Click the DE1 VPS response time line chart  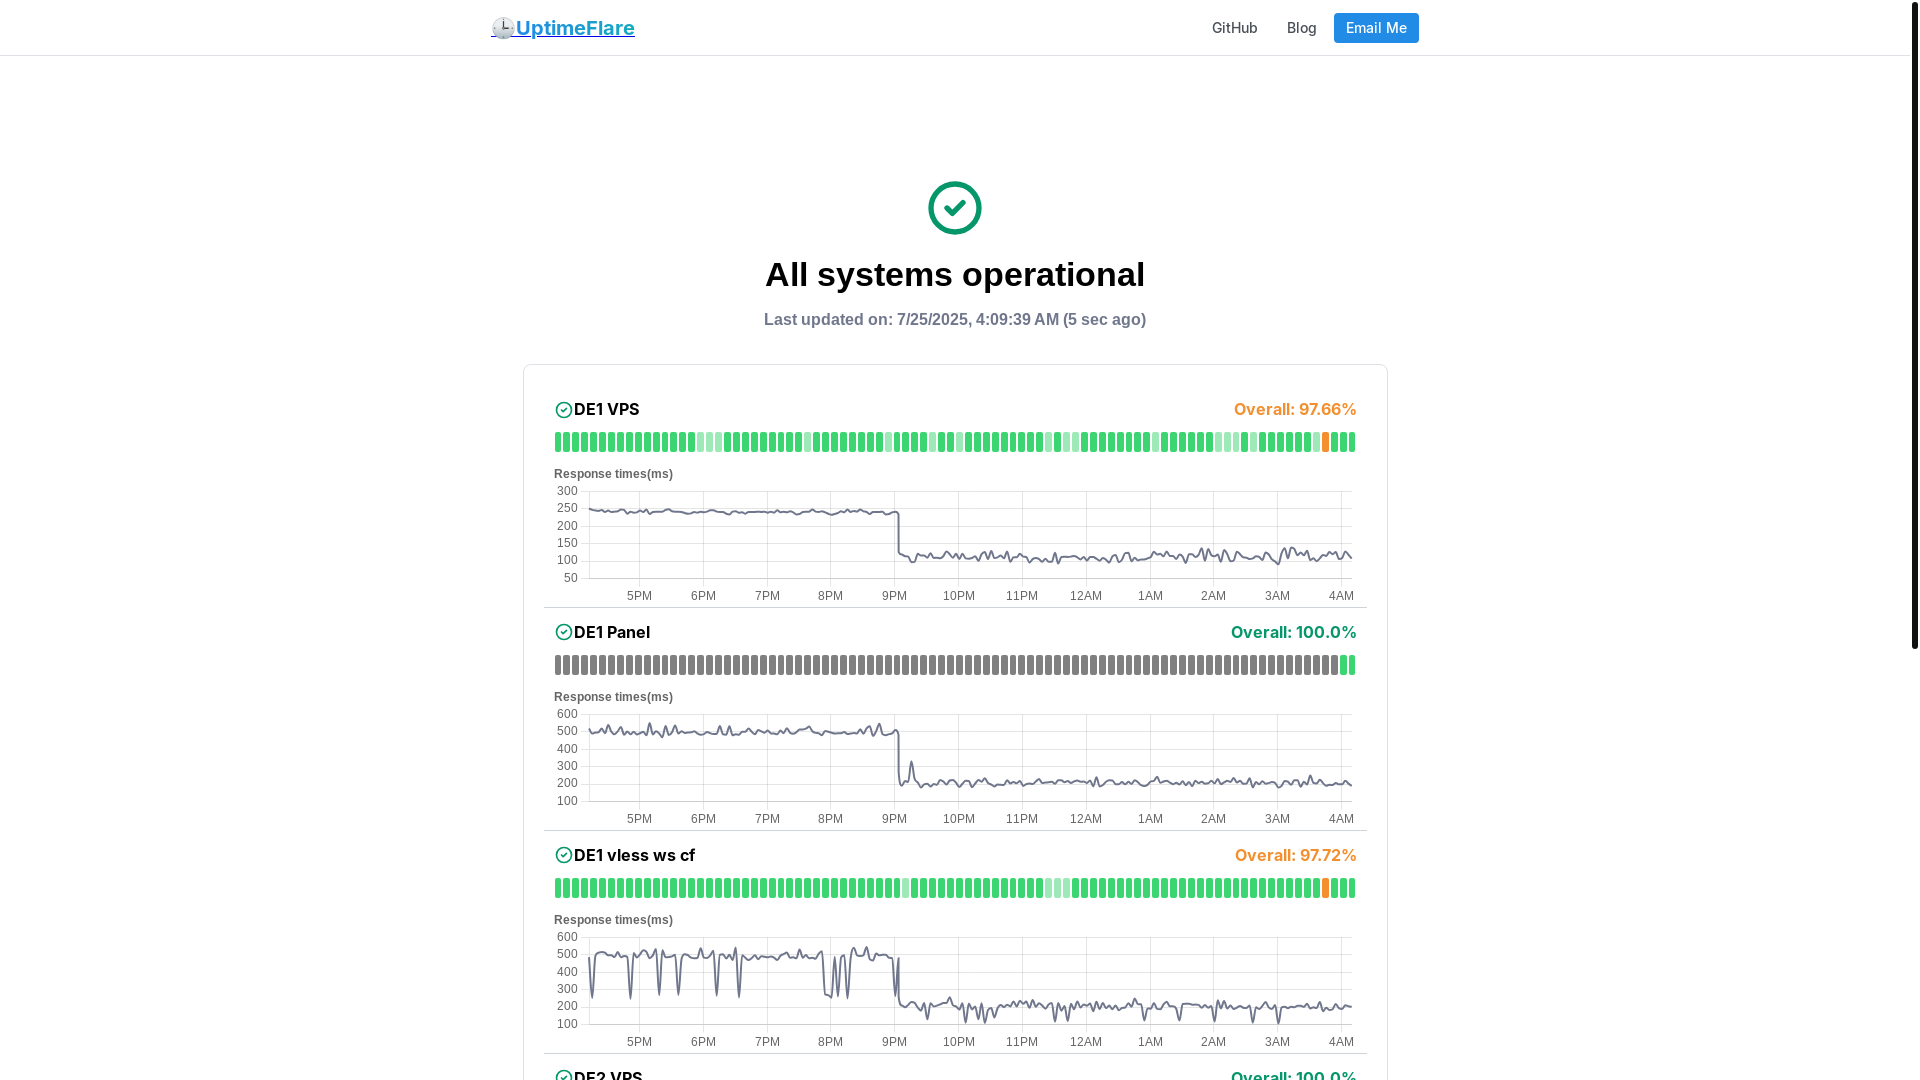tap(955, 543)
